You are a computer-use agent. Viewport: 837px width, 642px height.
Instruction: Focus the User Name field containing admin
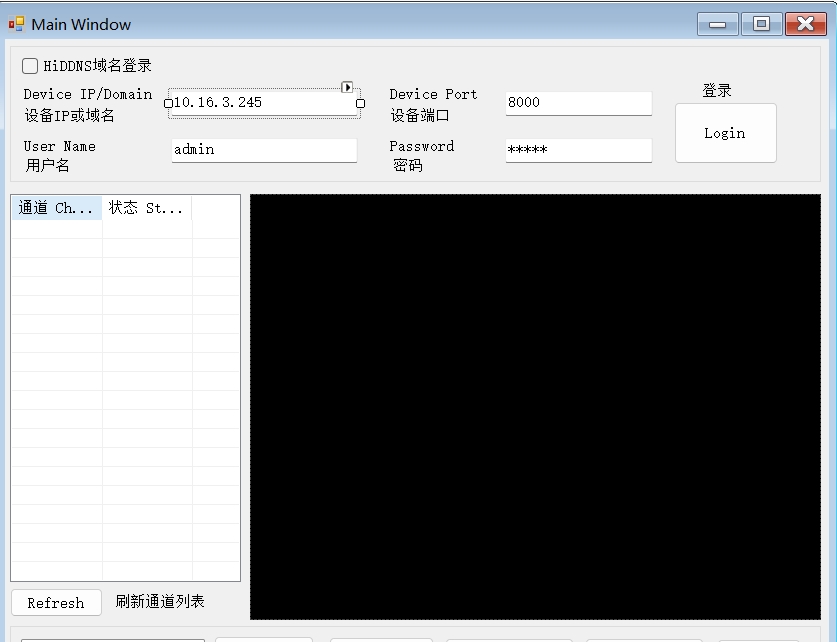coord(264,150)
